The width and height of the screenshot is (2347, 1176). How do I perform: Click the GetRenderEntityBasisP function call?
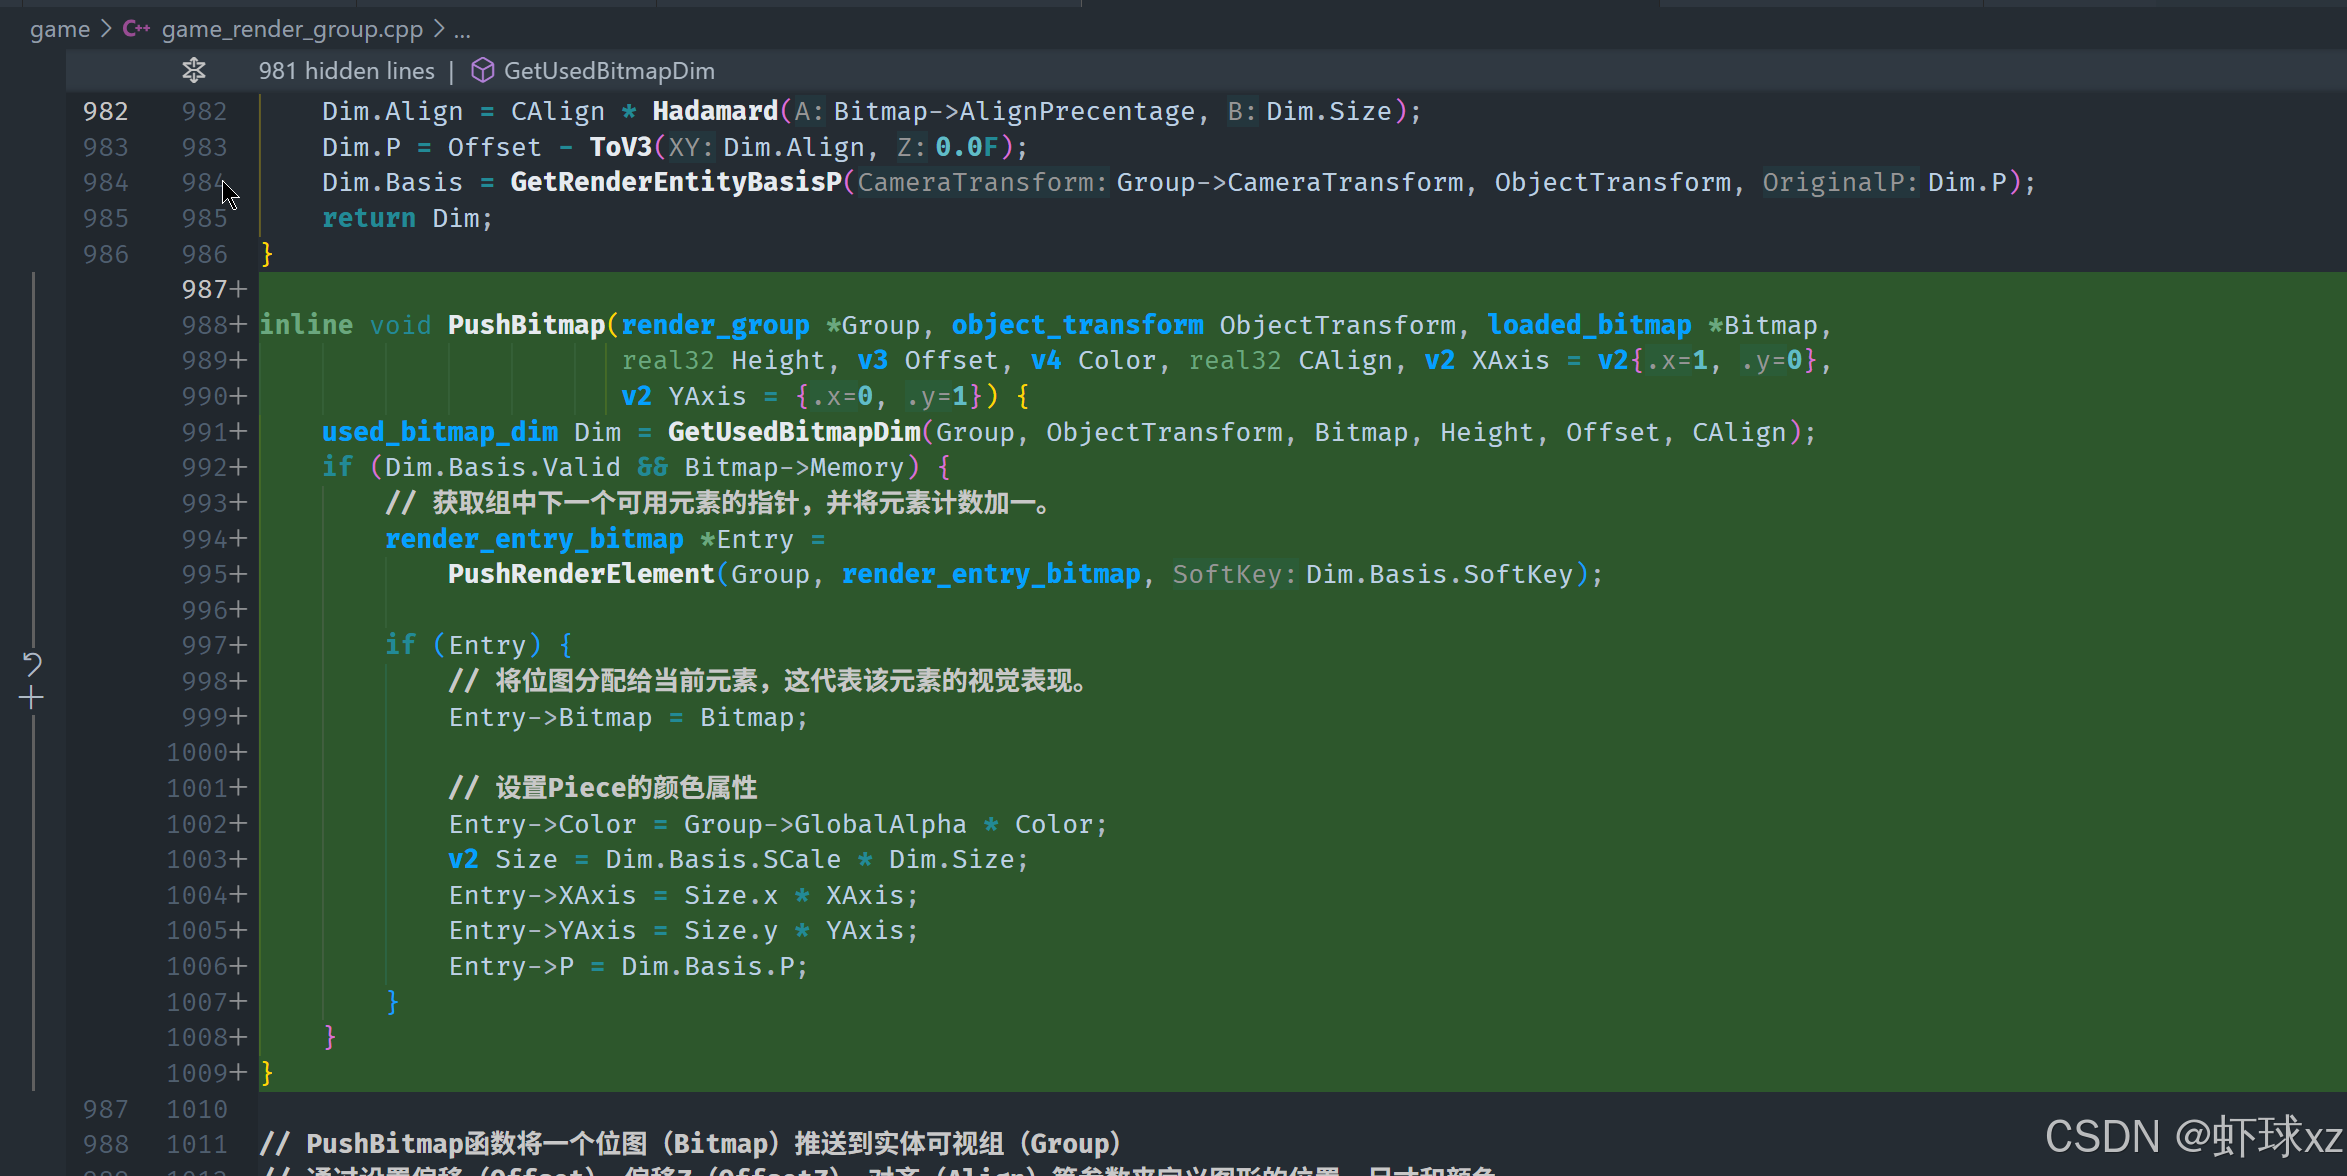676,182
